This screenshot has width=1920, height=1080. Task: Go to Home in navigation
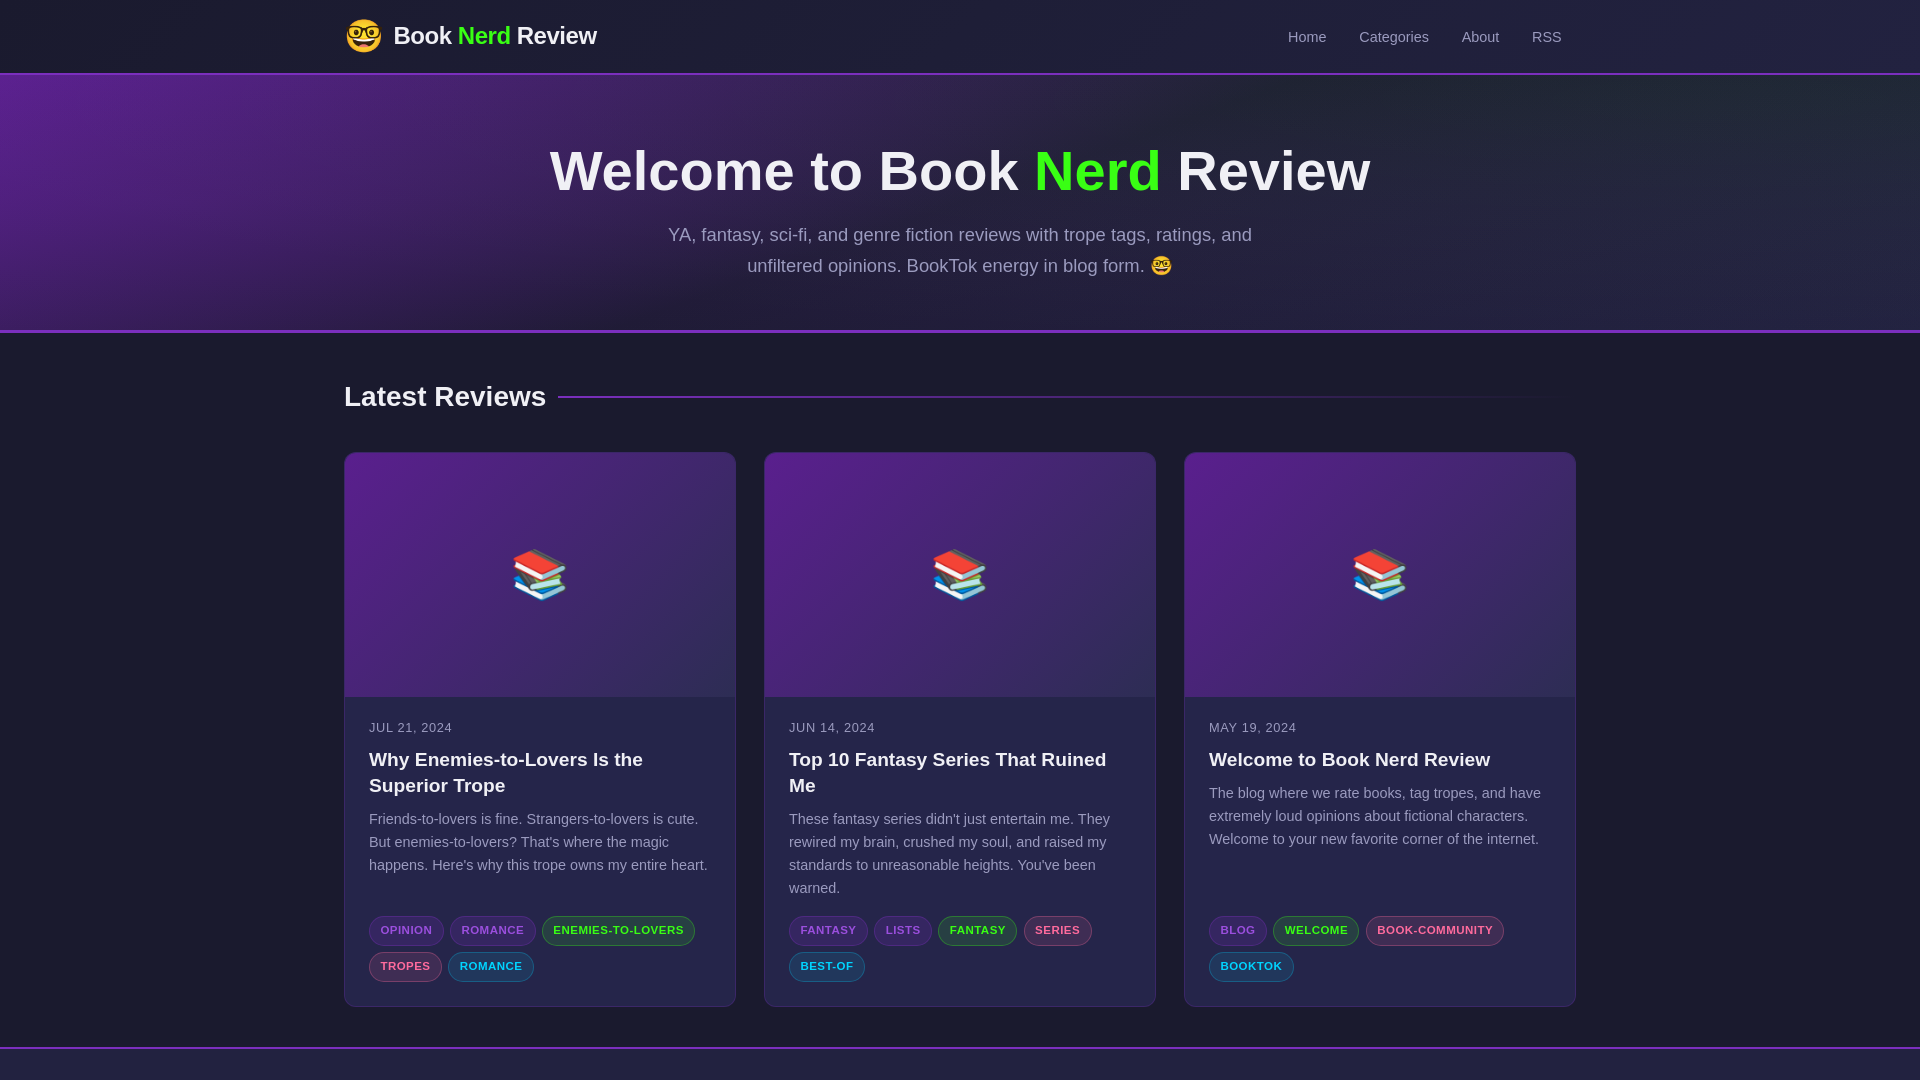(1307, 37)
